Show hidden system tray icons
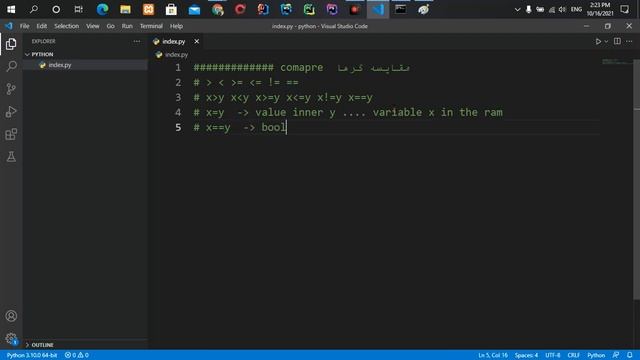Screen dimensions: 640x360 pos(517,9)
